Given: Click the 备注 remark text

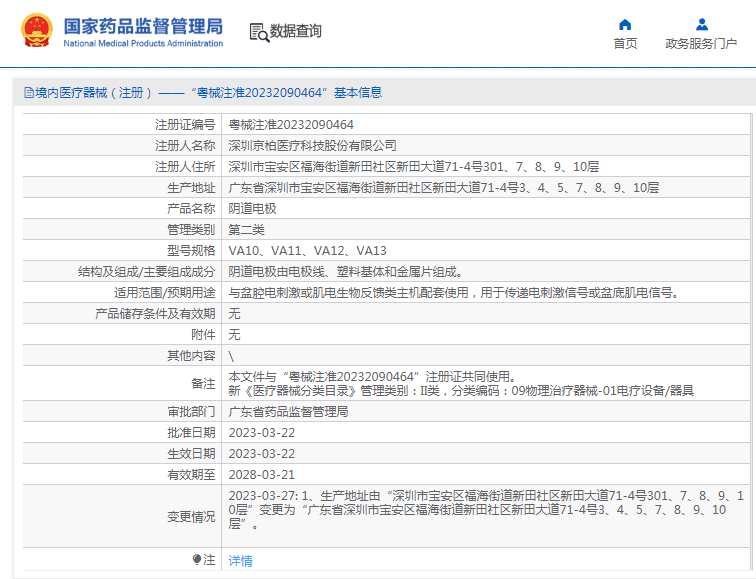Looking at the screenshot, I should [x=461, y=383].
